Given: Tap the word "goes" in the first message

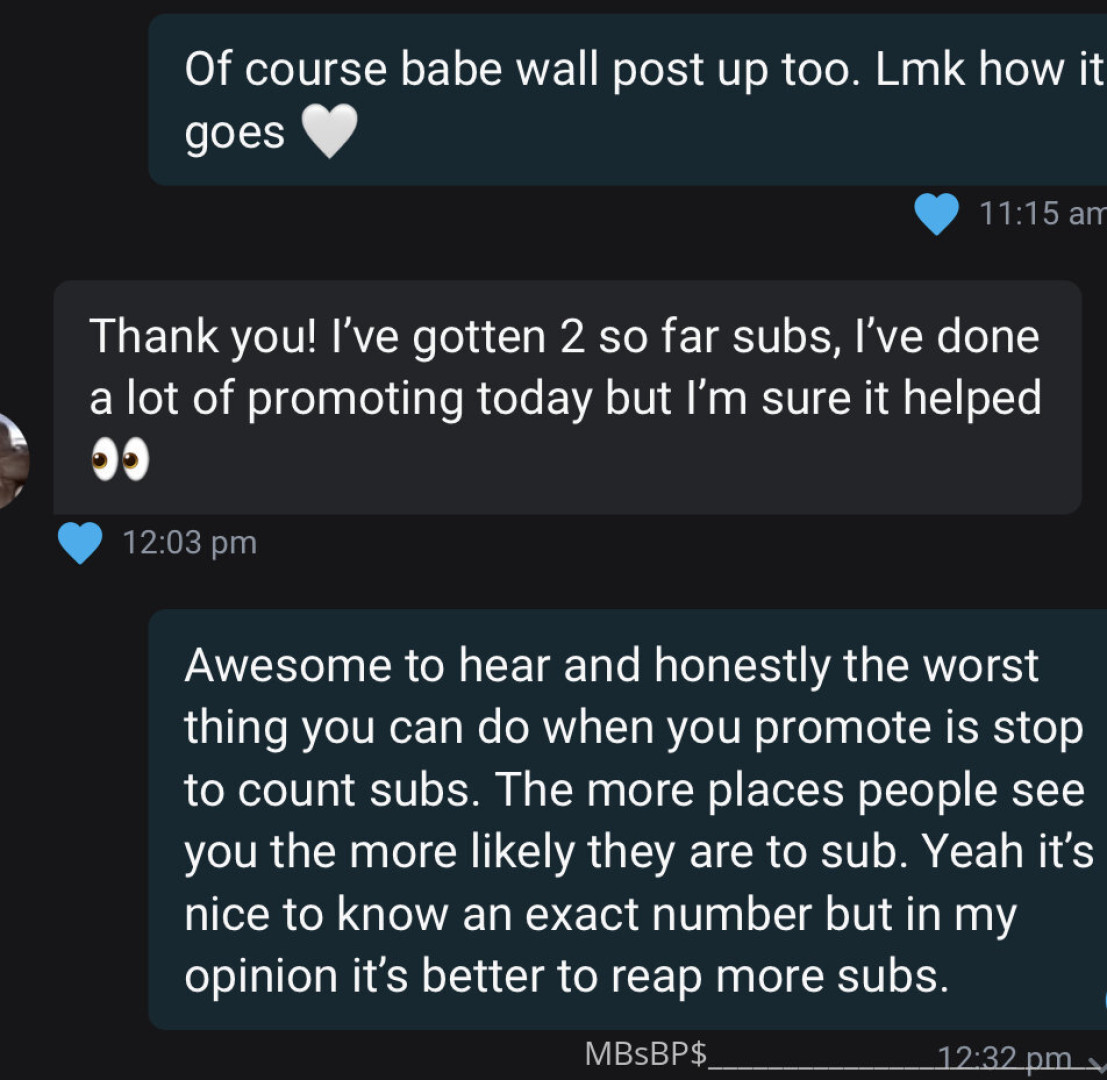Looking at the screenshot, I should tap(234, 133).
